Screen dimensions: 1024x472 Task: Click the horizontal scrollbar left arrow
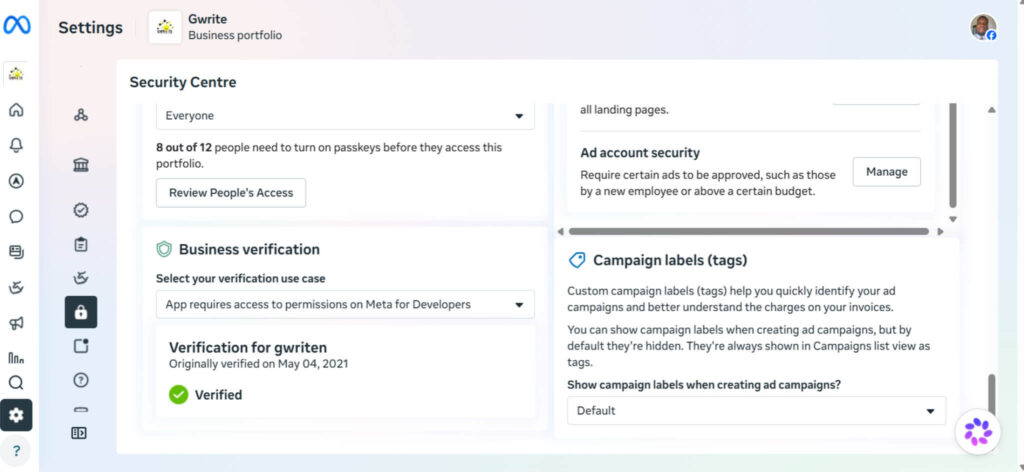pos(560,231)
